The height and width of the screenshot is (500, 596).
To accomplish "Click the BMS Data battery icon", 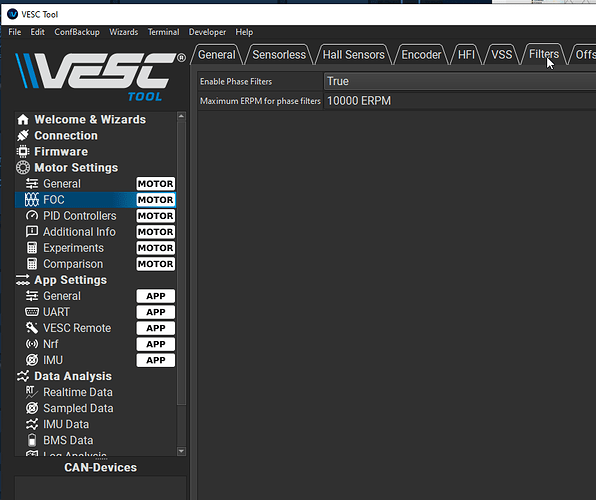I will pyautogui.click(x=32, y=440).
